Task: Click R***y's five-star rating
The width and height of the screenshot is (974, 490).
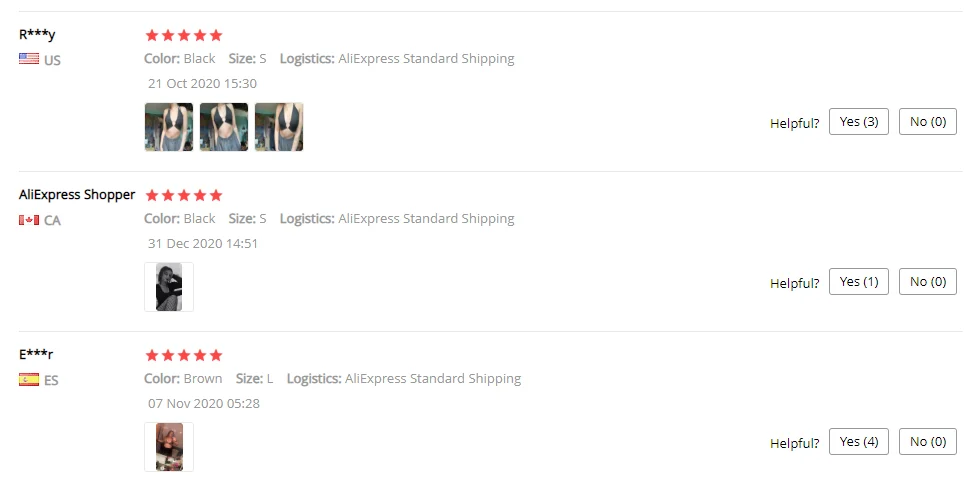Action: [184, 35]
